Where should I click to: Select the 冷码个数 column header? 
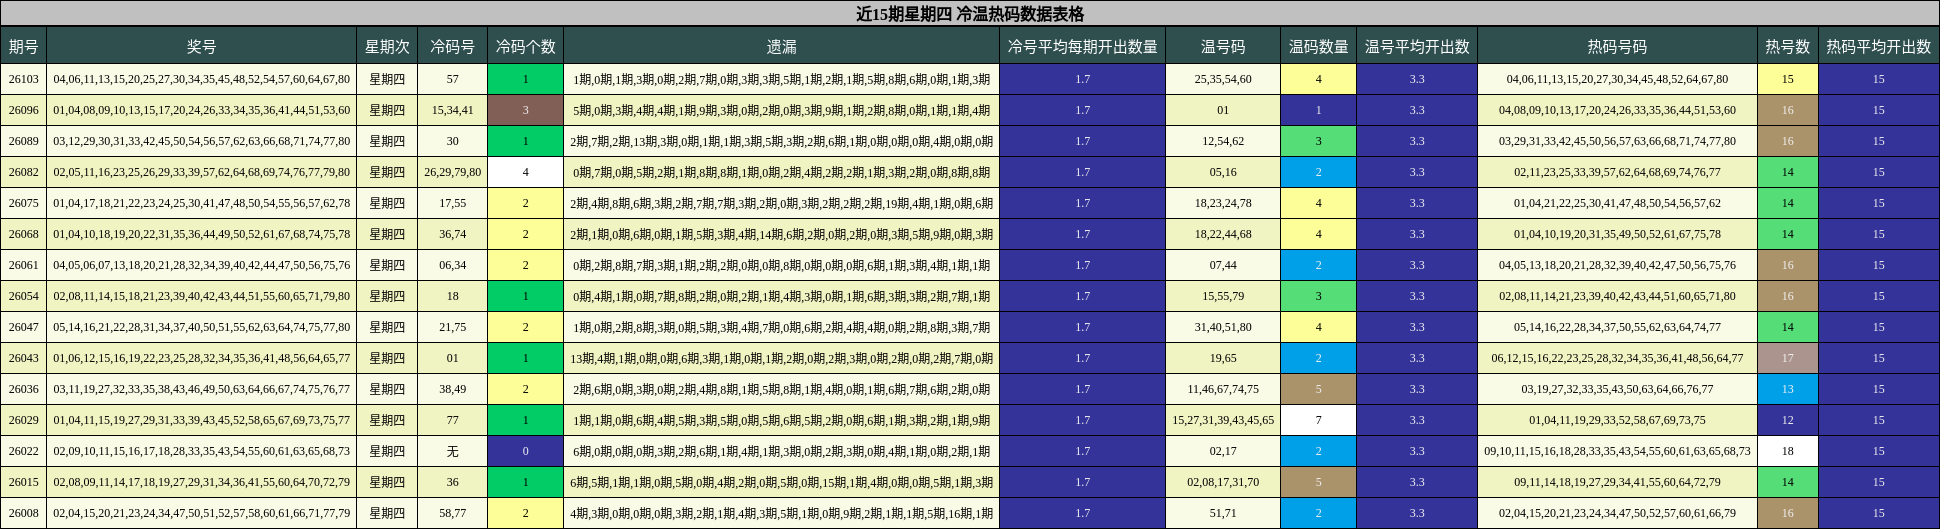pos(525,46)
